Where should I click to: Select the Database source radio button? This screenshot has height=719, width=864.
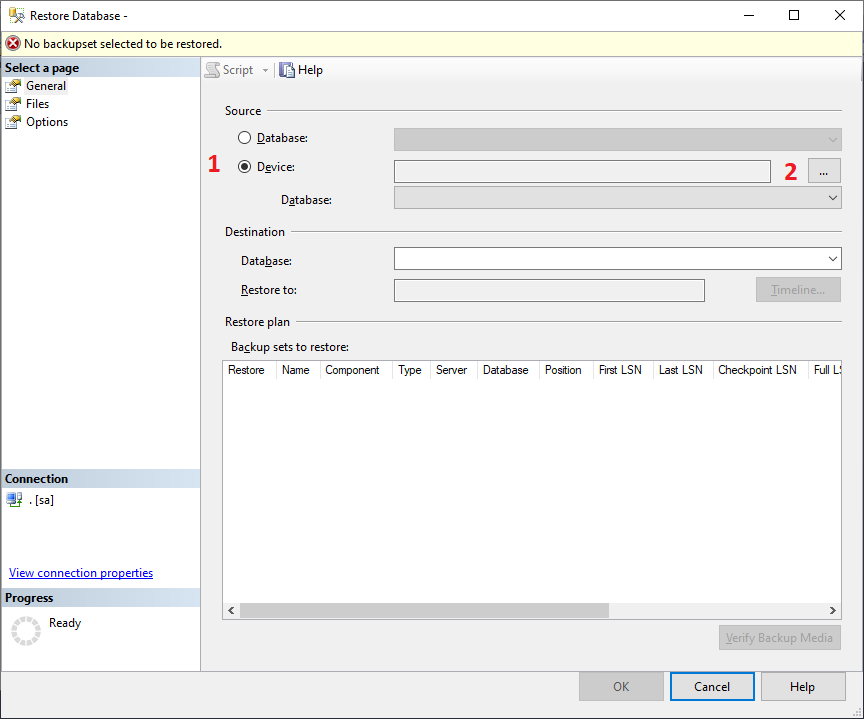click(244, 138)
